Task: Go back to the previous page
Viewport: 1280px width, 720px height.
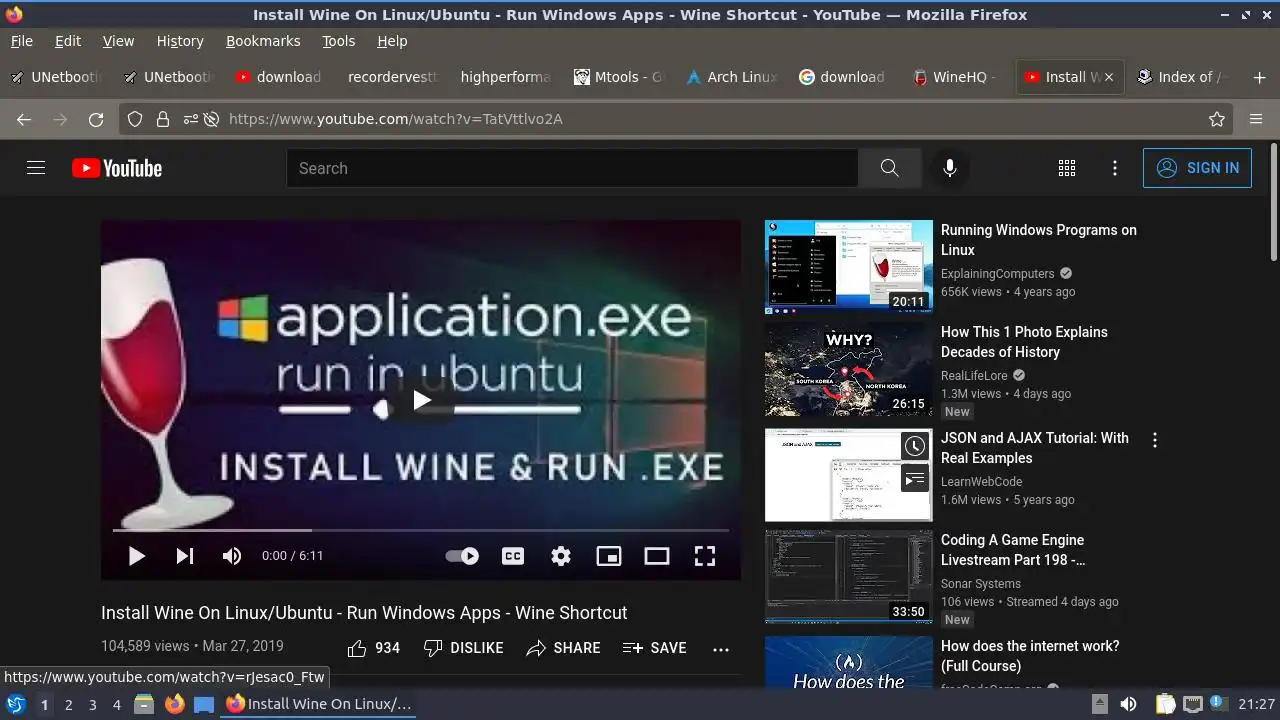Action: (24, 119)
